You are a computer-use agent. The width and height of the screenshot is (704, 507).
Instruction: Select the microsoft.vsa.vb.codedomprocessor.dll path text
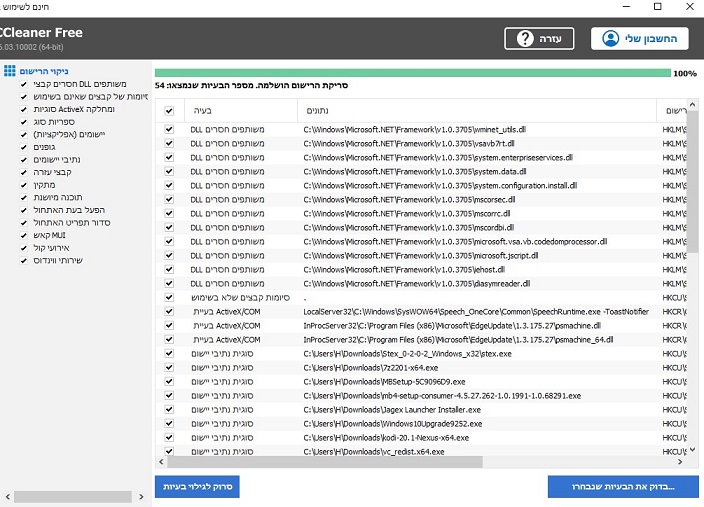[455, 242]
